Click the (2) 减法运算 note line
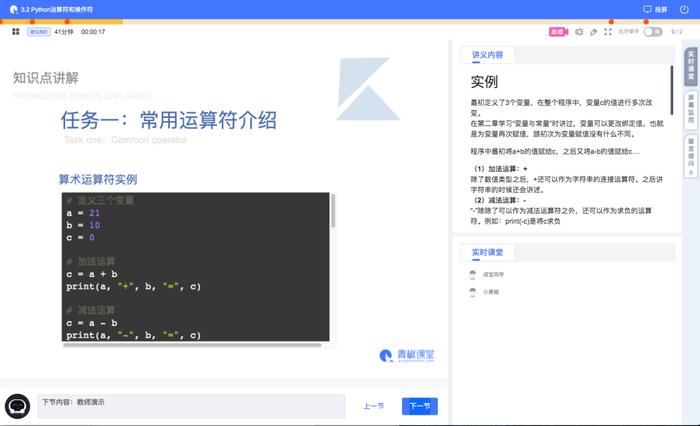 (500, 200)
